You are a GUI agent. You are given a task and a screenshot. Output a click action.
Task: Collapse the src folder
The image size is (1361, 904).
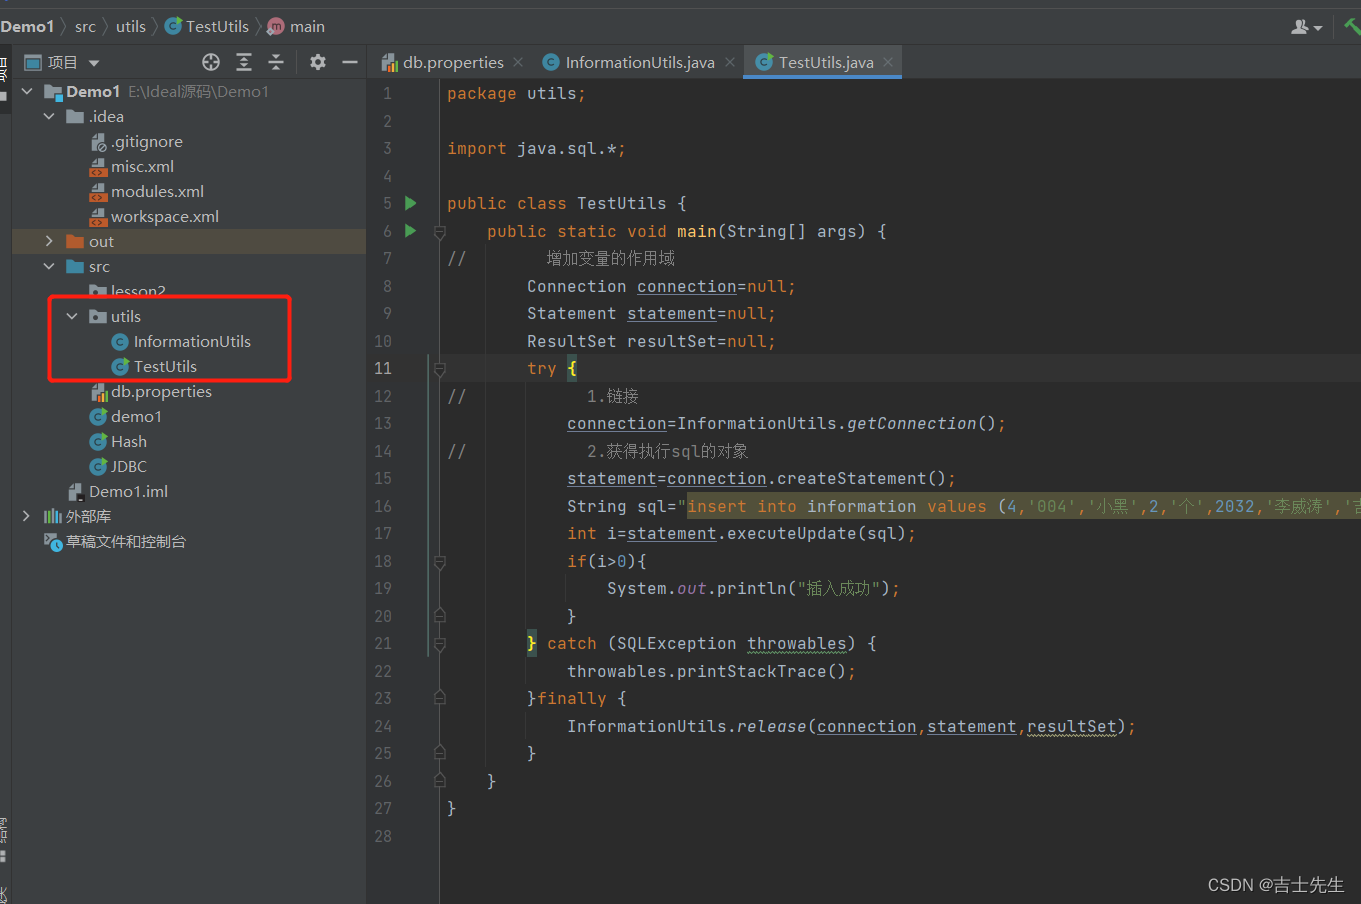(x=49, y=266)
